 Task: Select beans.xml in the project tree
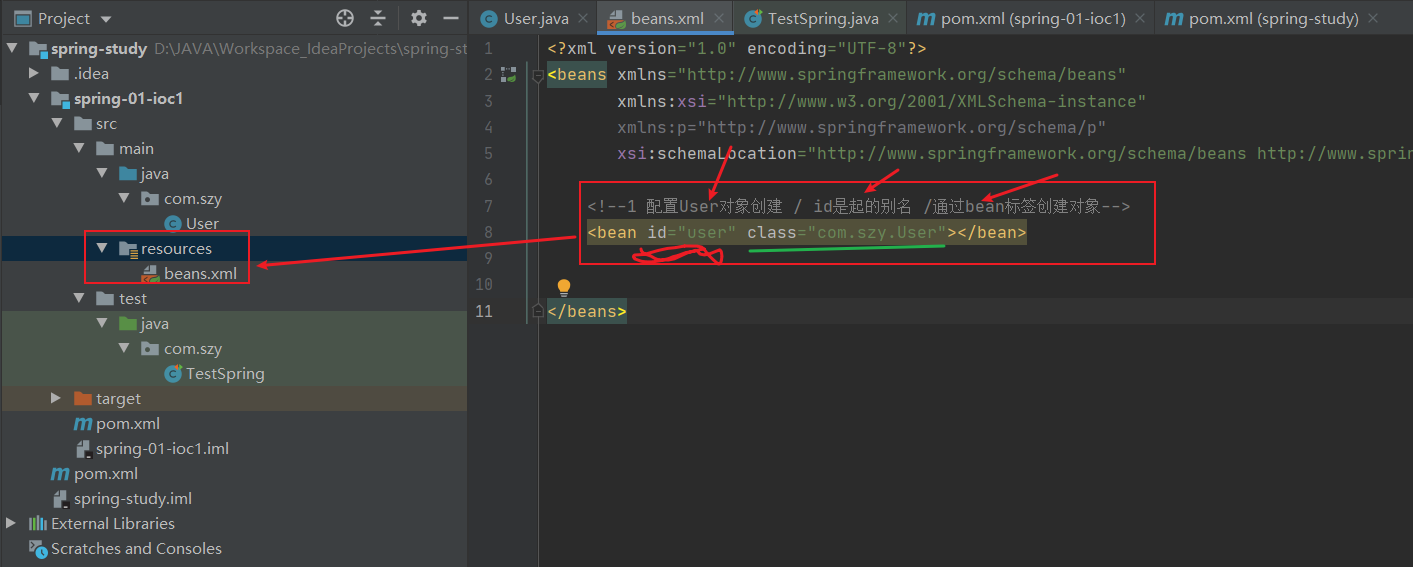[x=200, y=274]
